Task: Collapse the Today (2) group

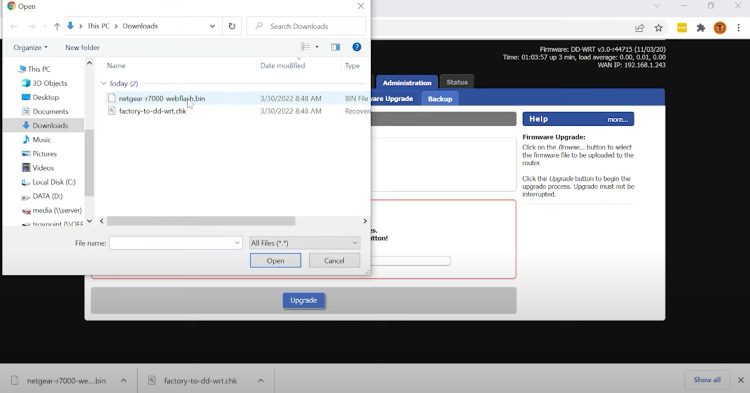Action: 103,83
